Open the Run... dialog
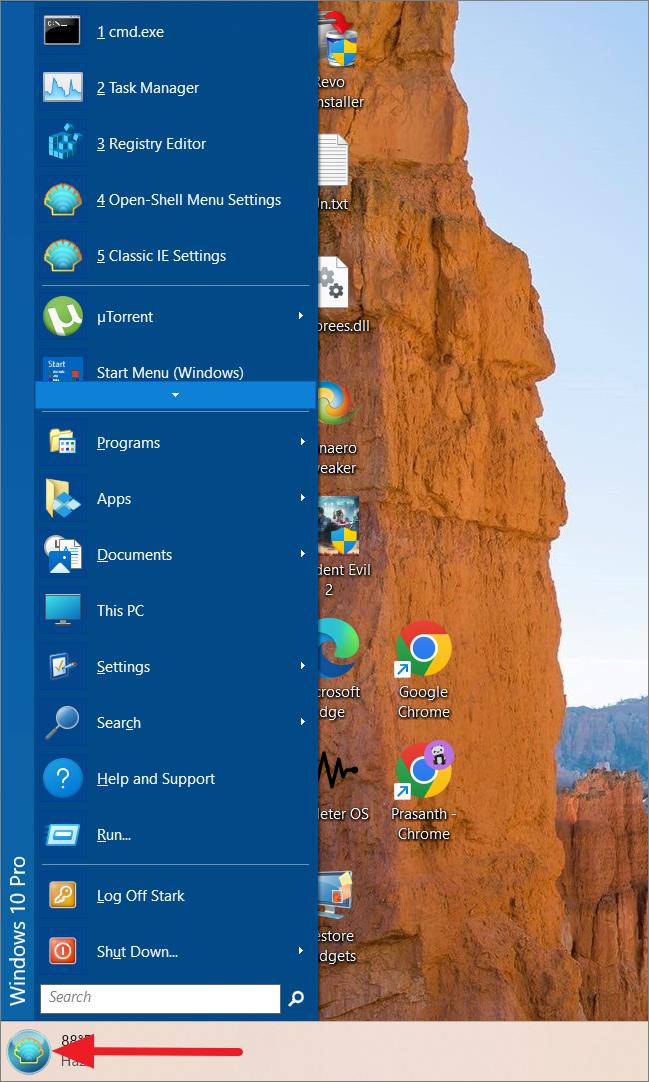 113,835
